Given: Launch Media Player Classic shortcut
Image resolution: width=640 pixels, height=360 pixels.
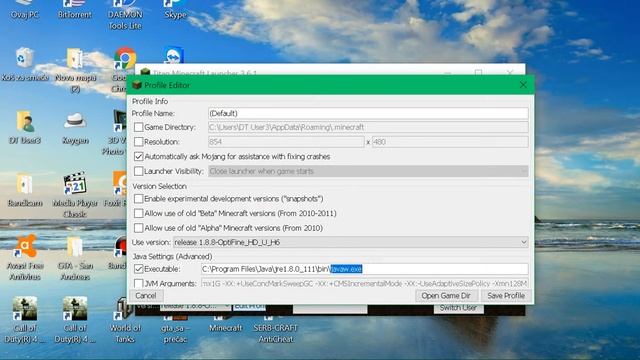Looking at the screenshot, I should pyautogui.click(x=75, y=195).
